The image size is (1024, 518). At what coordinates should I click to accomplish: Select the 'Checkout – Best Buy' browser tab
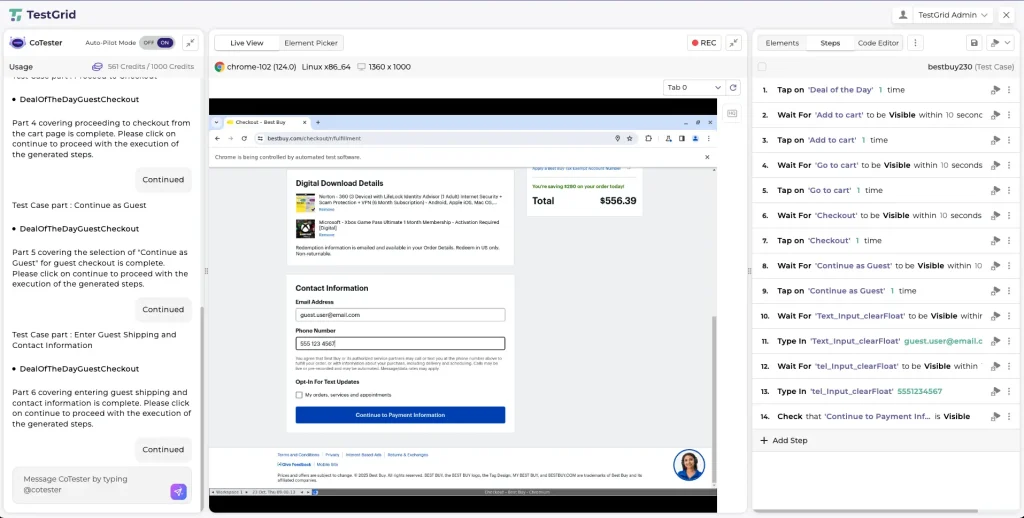point(266,122)
